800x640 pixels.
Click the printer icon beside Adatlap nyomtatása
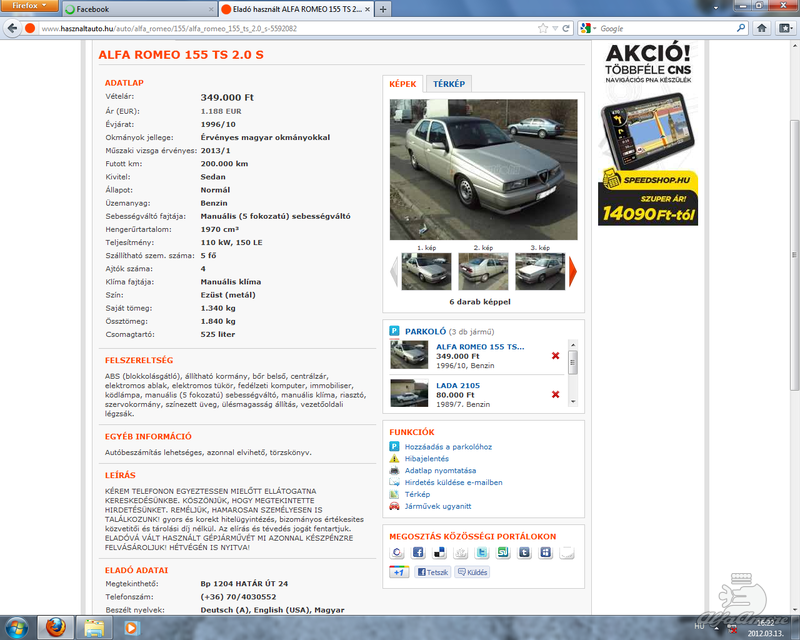tap(394, 470)
